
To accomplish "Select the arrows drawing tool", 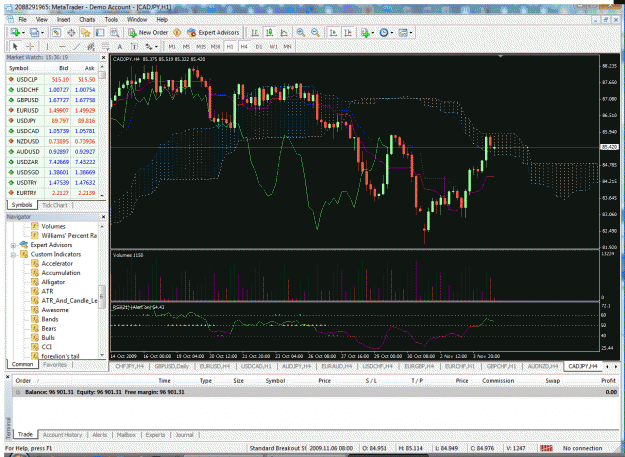I will (149, 47).
